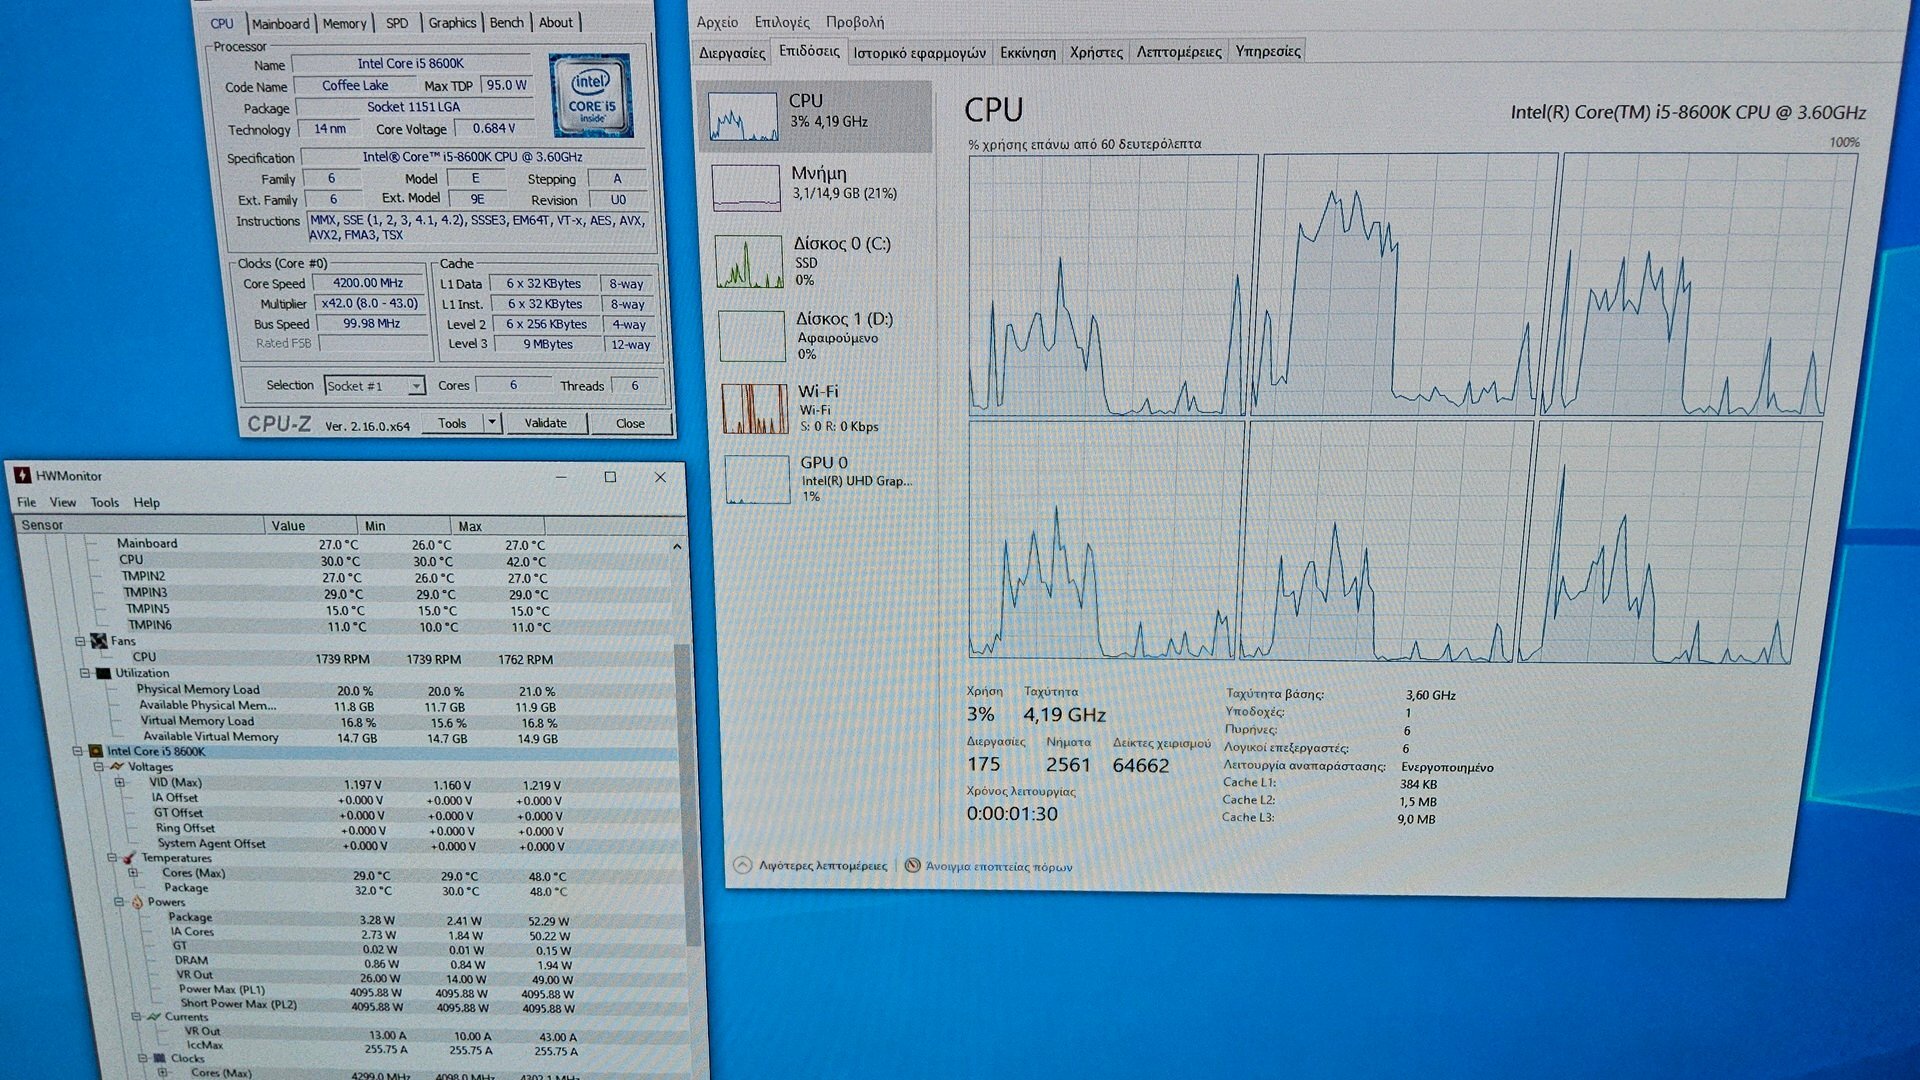The width and height of the screenshot is (1920, 1080).
Task: Open the Επιλογές menu in Task Manager
Action: tap(782, 22)
